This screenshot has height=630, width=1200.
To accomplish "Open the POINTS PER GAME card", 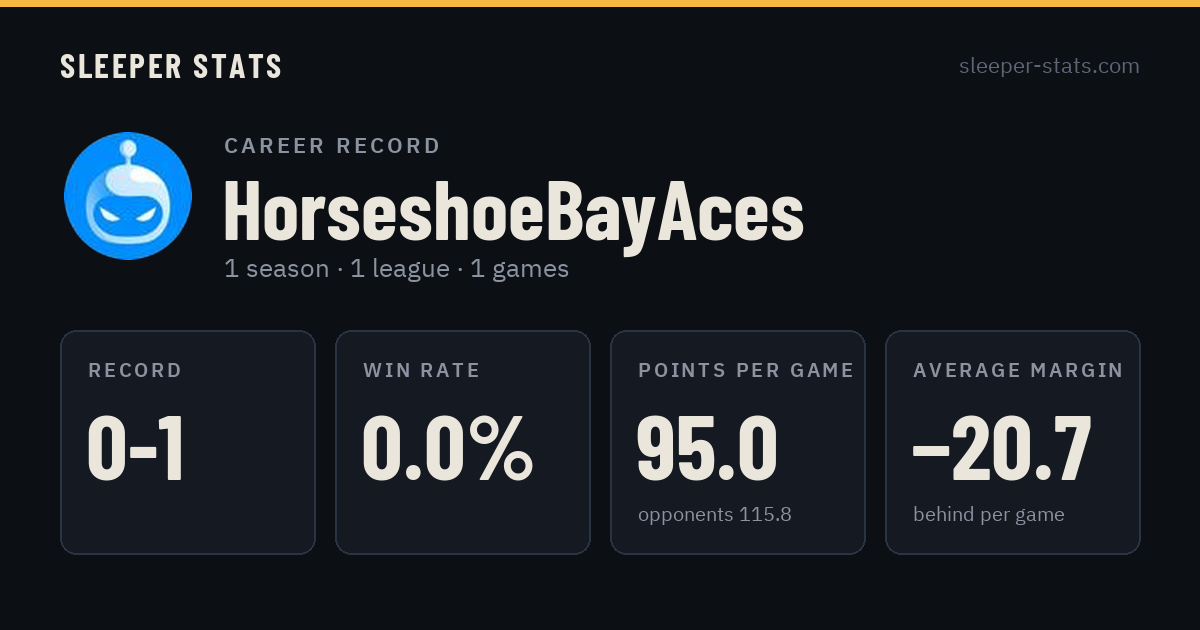I will 738,442.
